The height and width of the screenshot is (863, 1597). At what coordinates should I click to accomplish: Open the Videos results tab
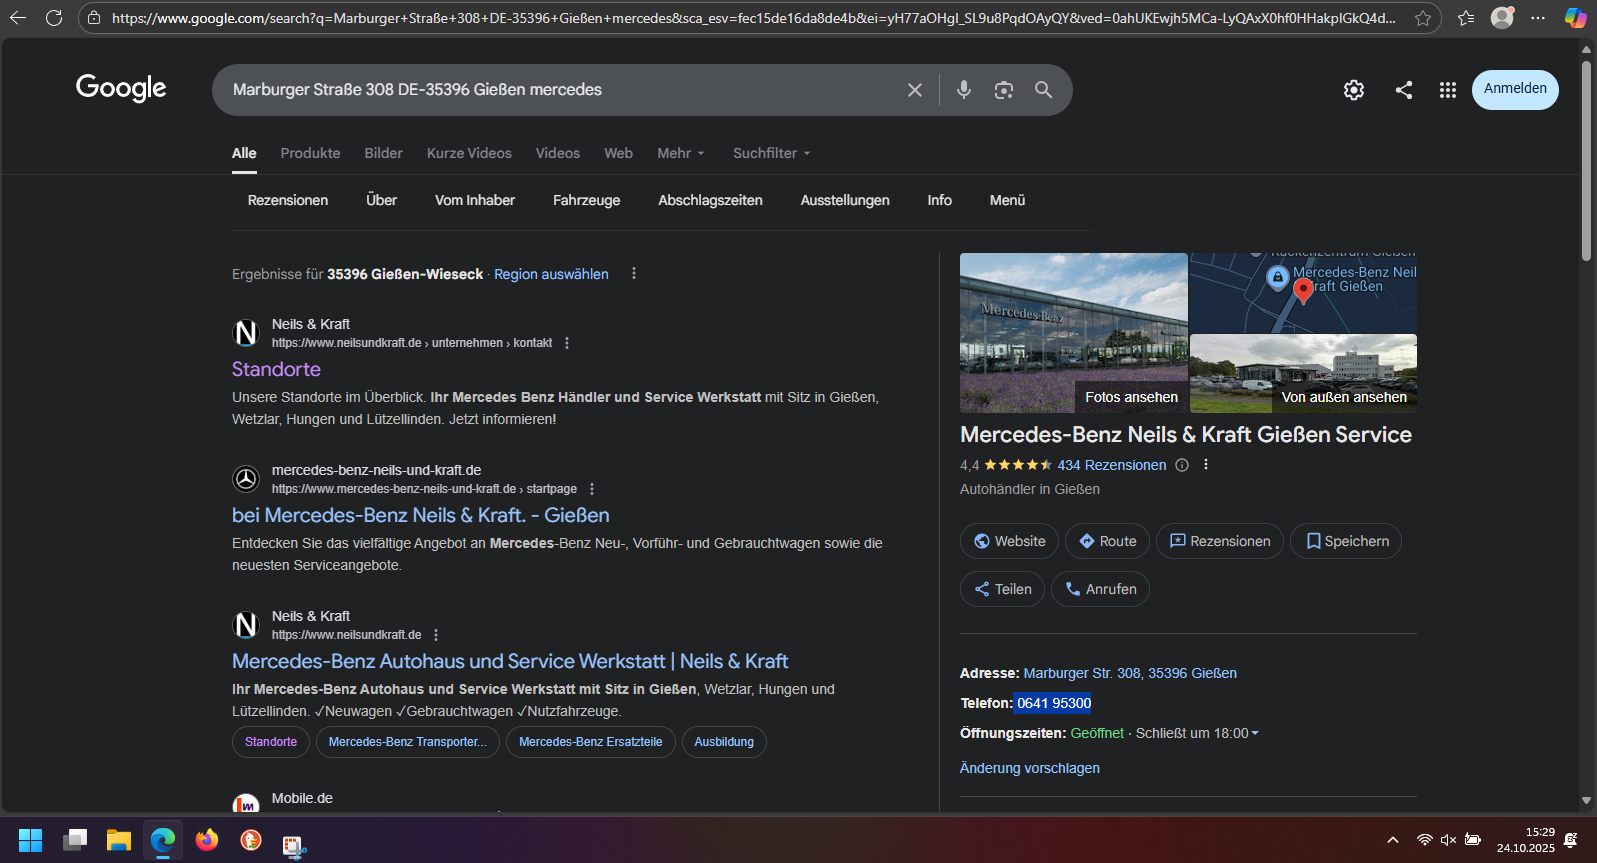coord(558,153)
